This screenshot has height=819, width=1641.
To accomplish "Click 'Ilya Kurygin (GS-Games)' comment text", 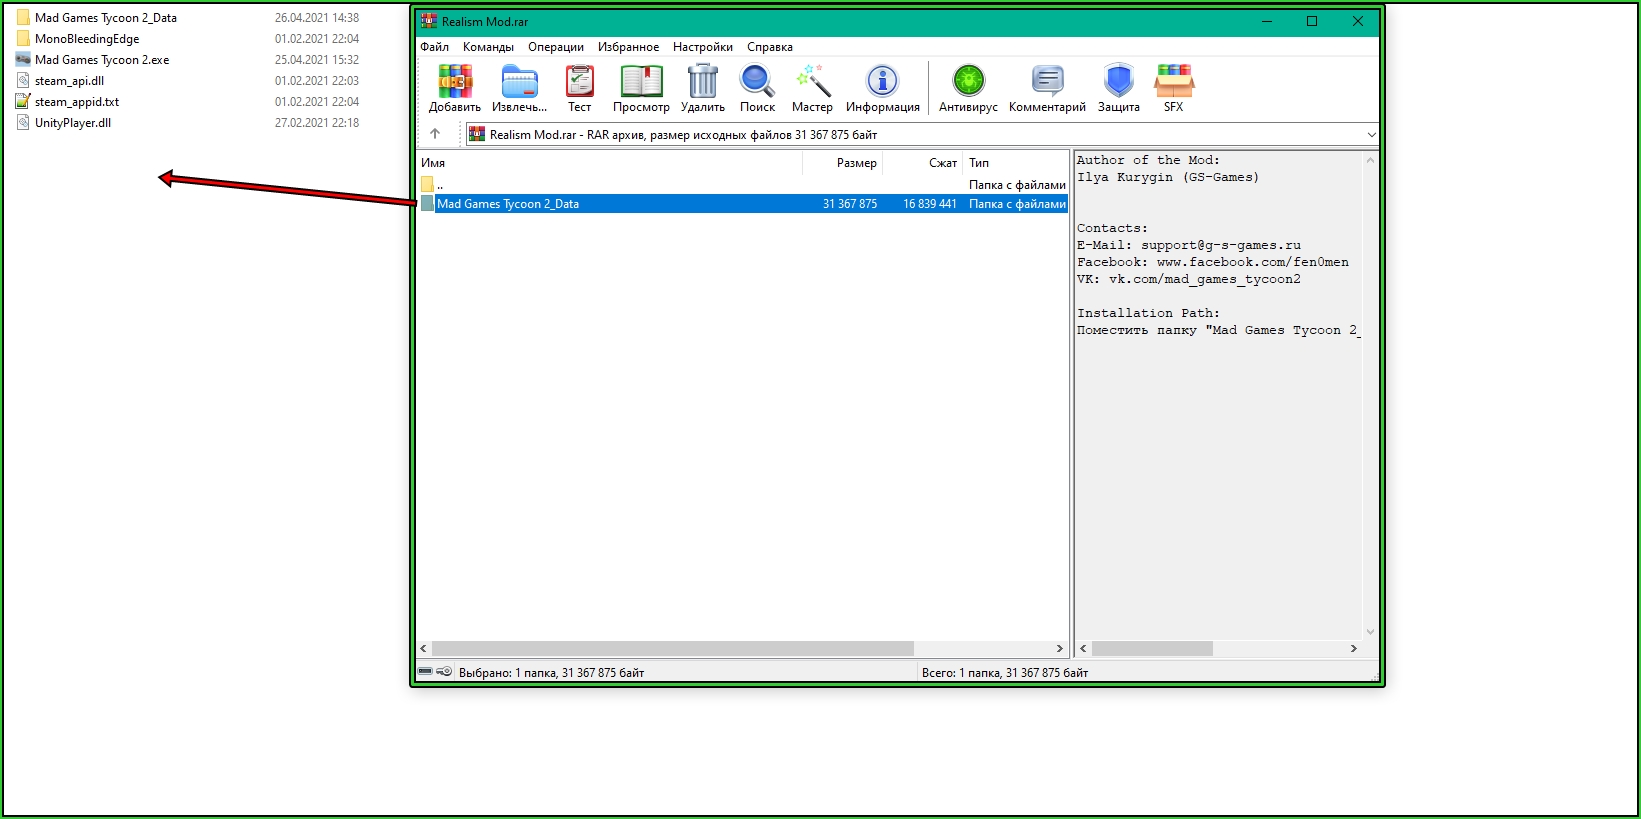I will point(1168,177).
